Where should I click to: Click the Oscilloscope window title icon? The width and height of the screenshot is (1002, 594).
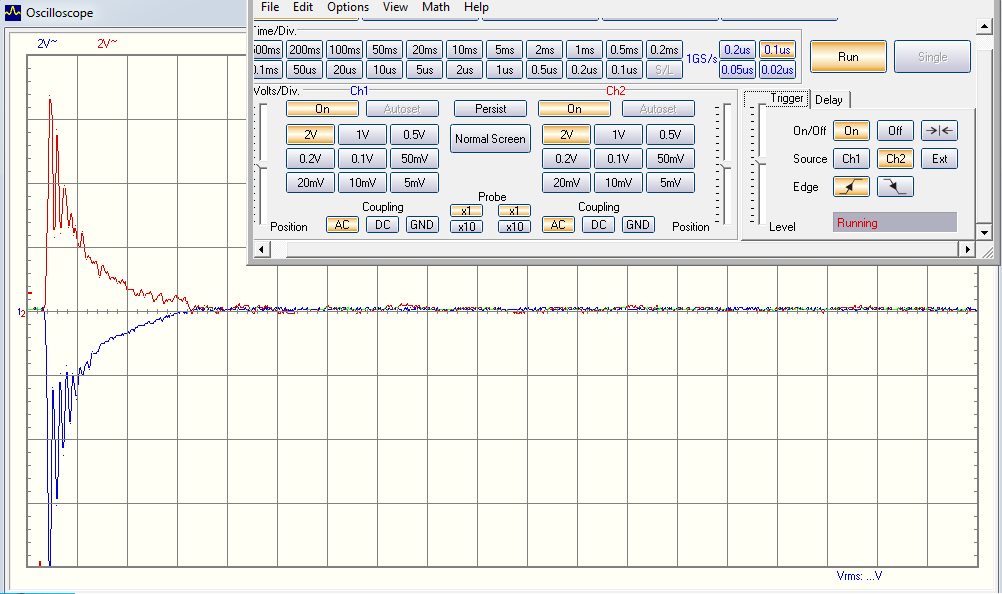(12, 13)
